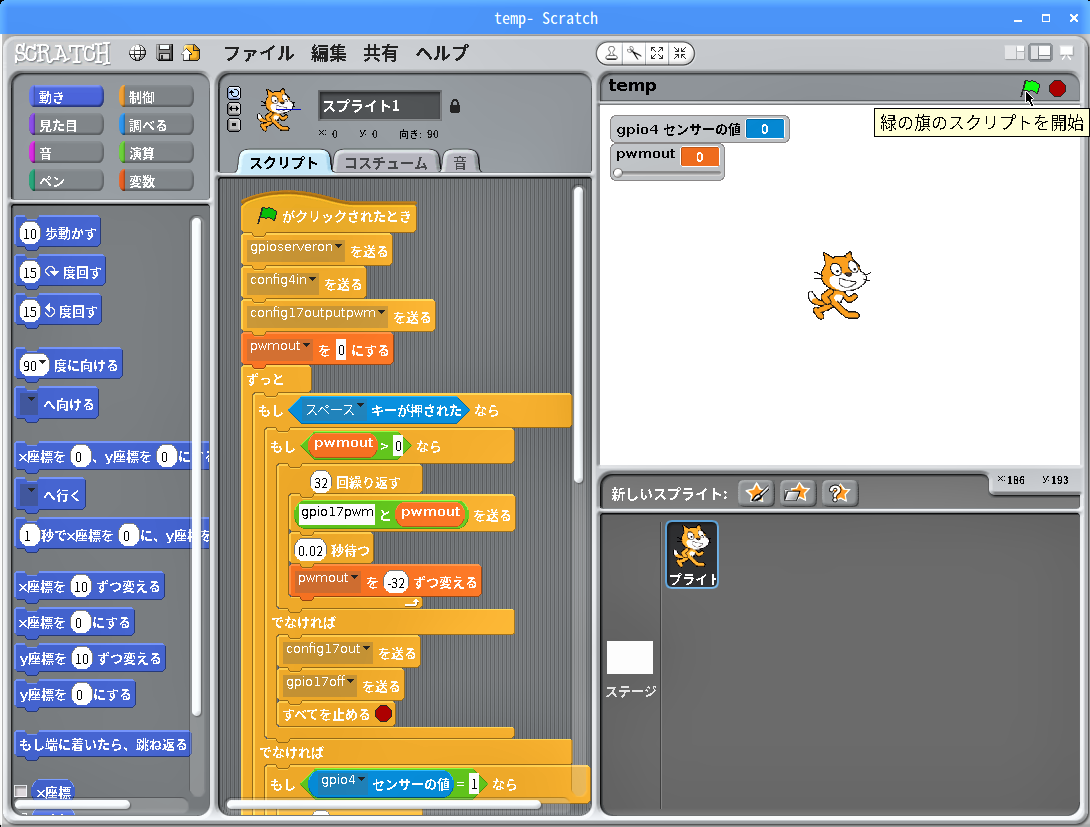Click the red stop-all button
Viewport: 1090px width, 827px height.
tap(1057, 88)
